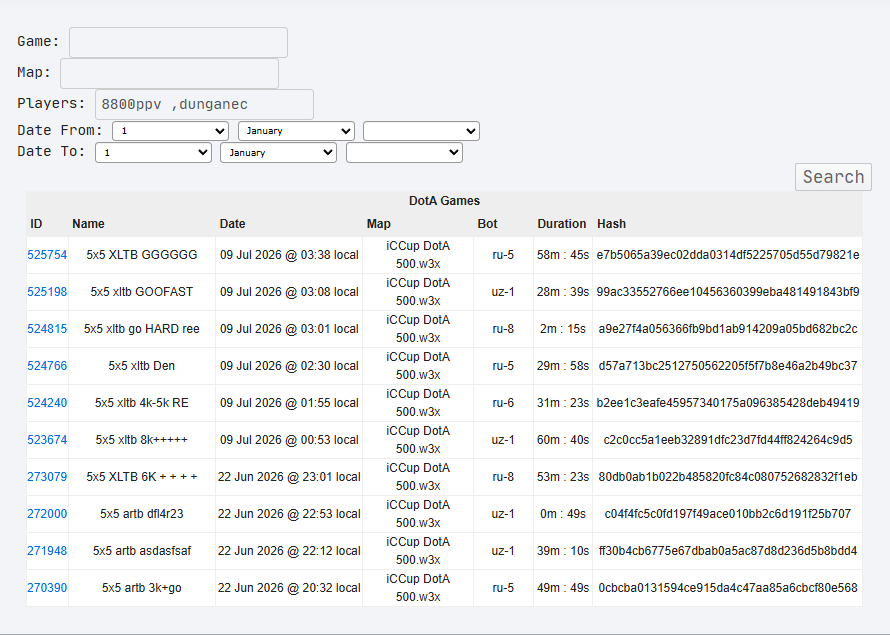Click the Bot column header

tap(487, 224)
